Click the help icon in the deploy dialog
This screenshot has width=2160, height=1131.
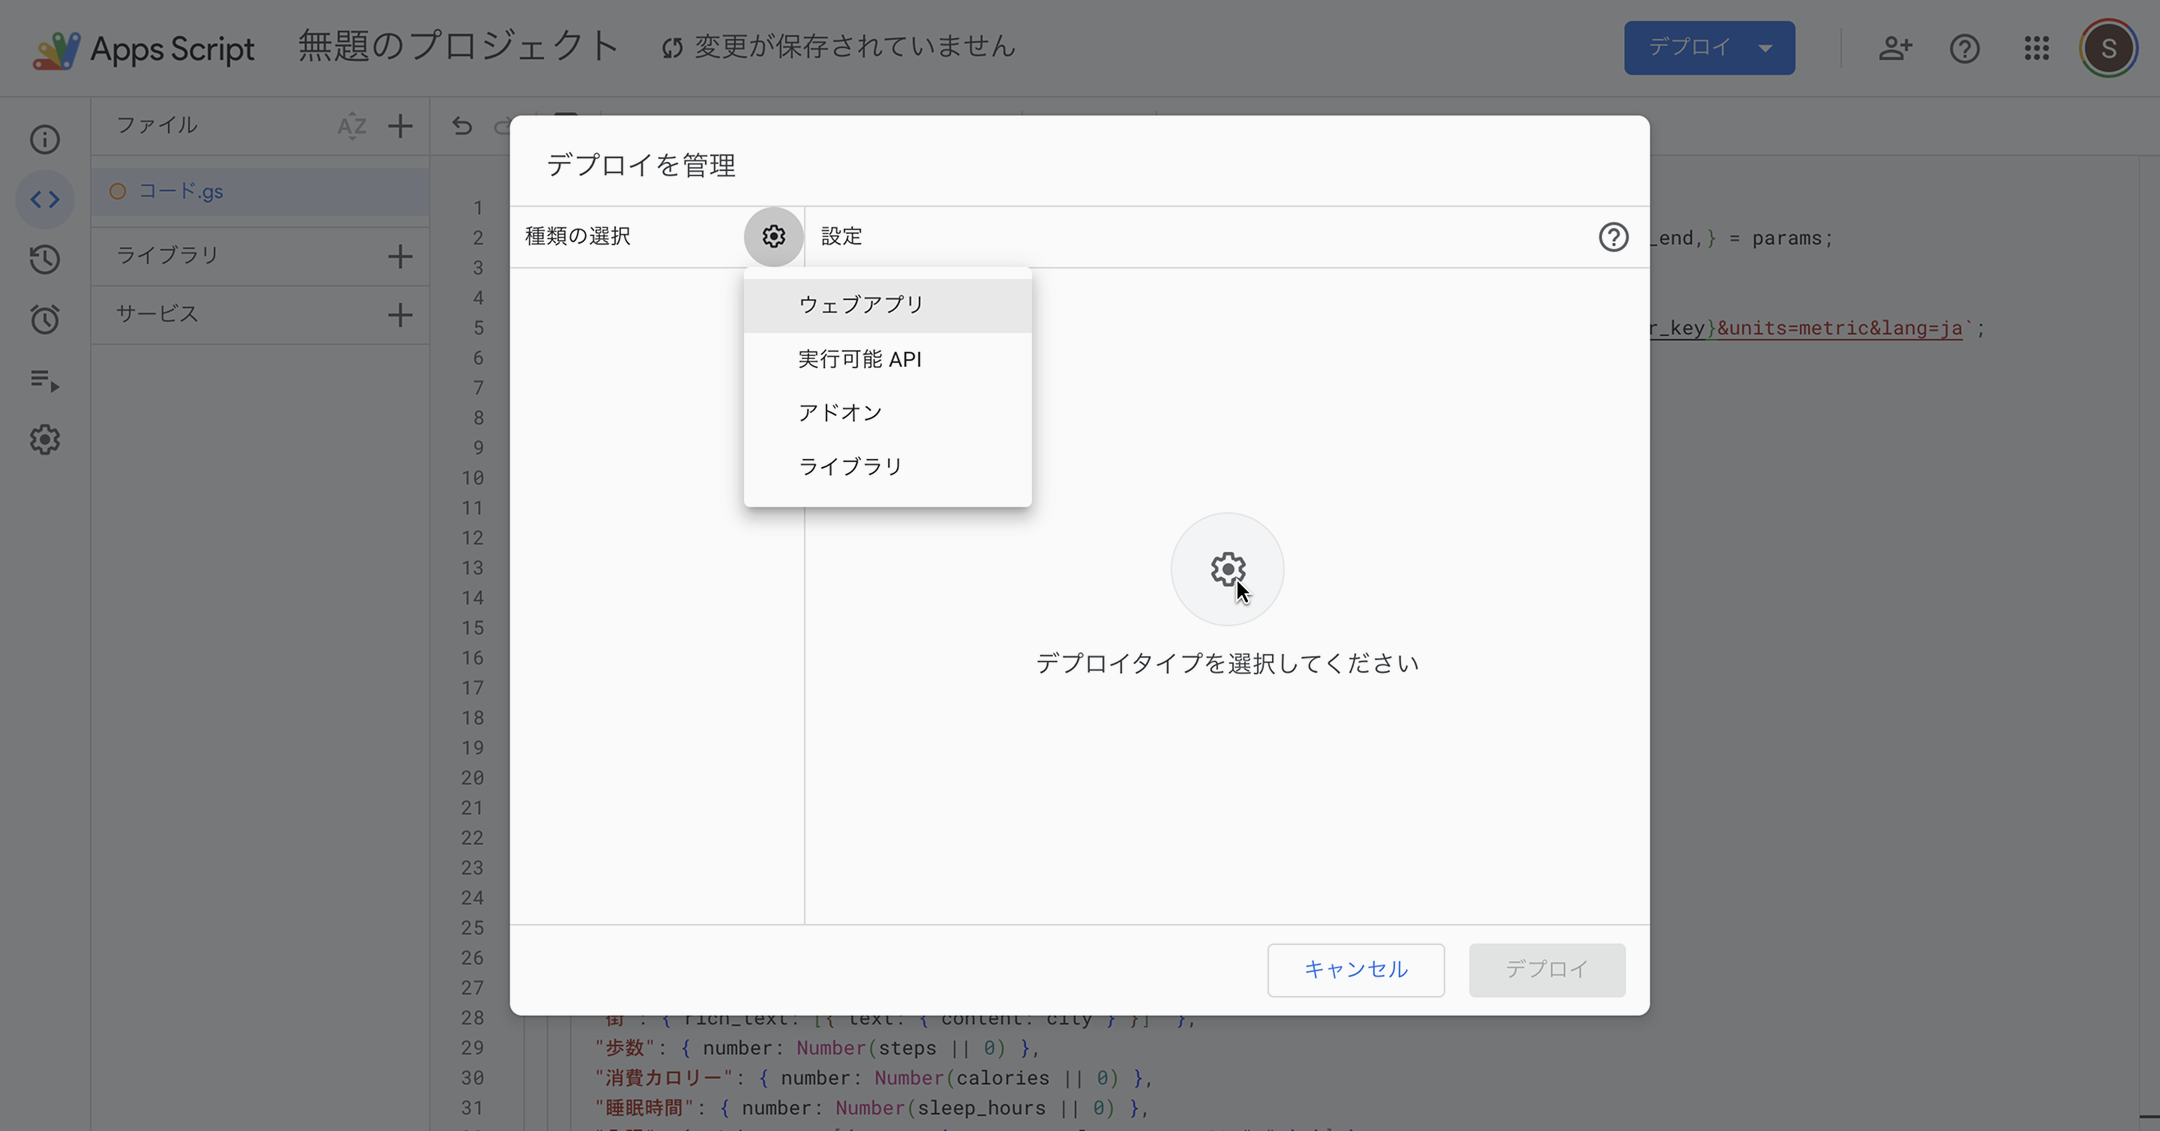point(1613,237)
